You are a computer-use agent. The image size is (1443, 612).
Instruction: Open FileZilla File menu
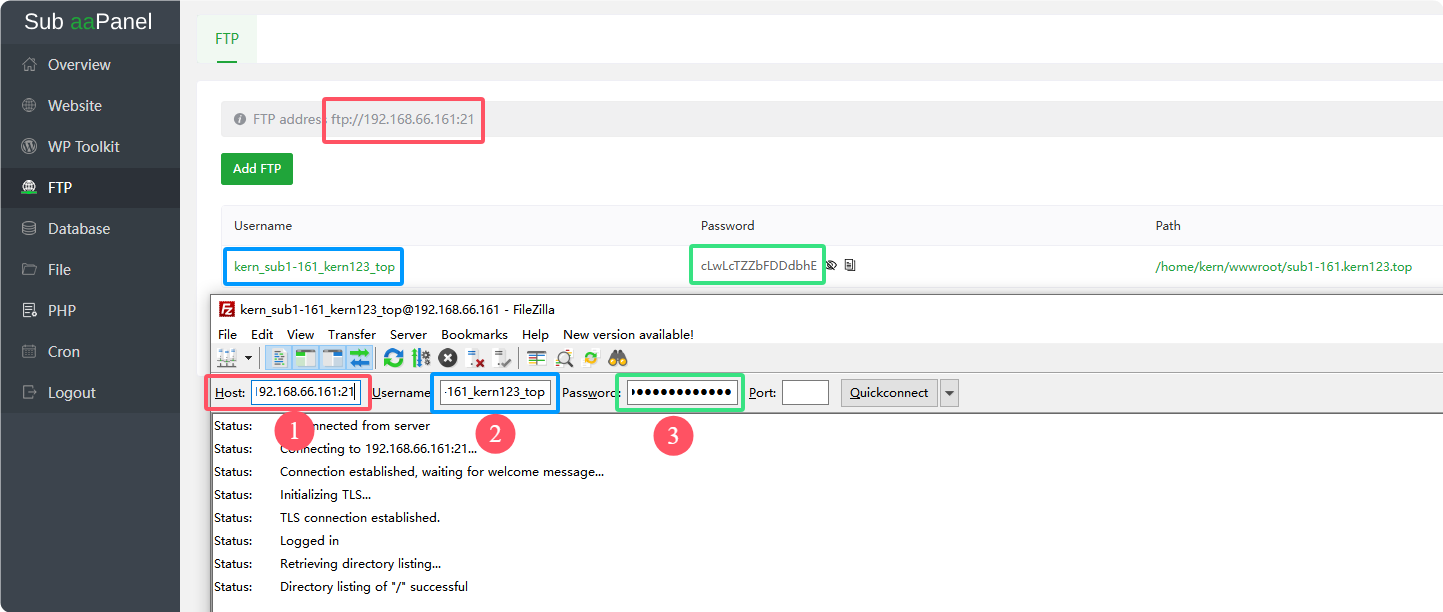coord(227,334)
